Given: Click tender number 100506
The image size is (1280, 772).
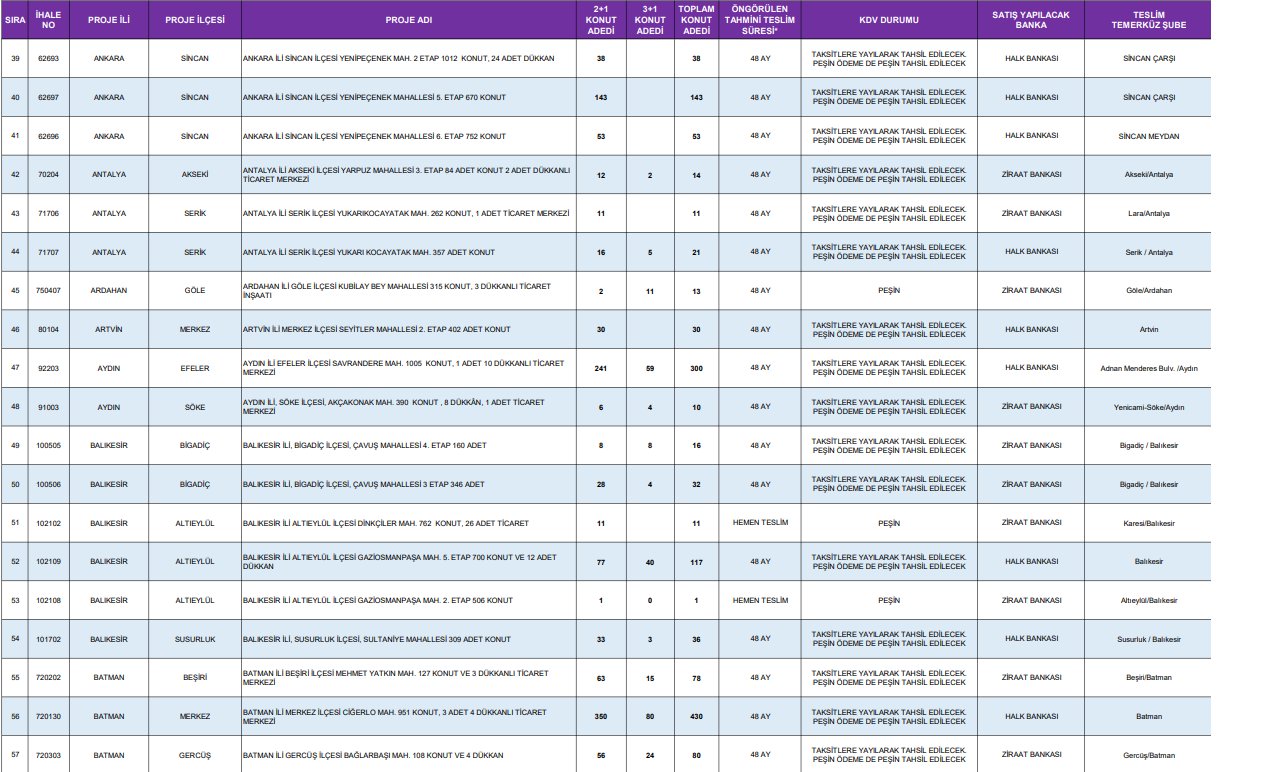Looking at the screenshot, I should click(49, 484).
